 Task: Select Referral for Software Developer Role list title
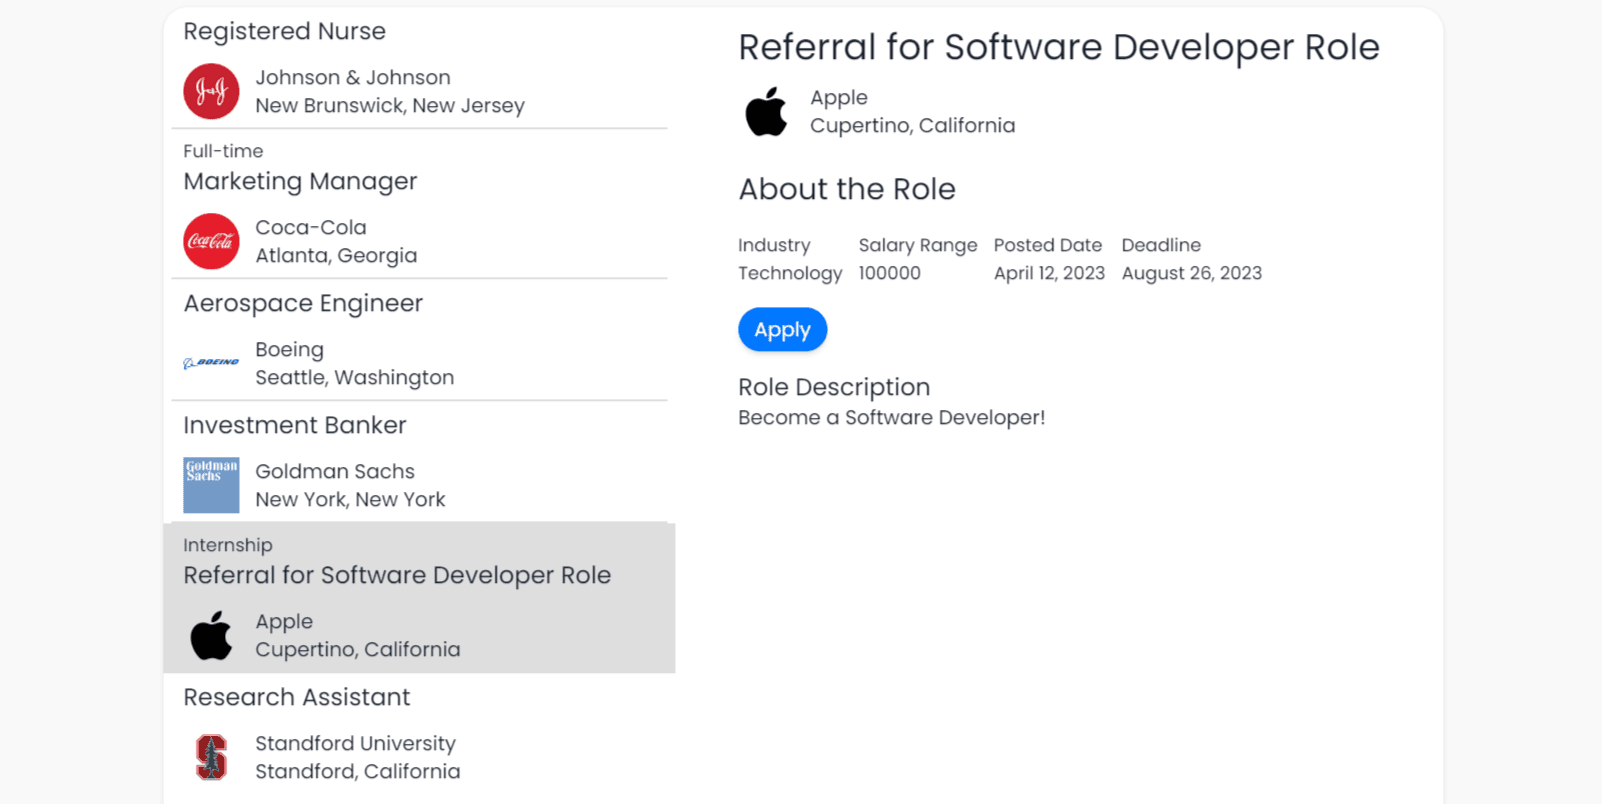click(397, 575)
